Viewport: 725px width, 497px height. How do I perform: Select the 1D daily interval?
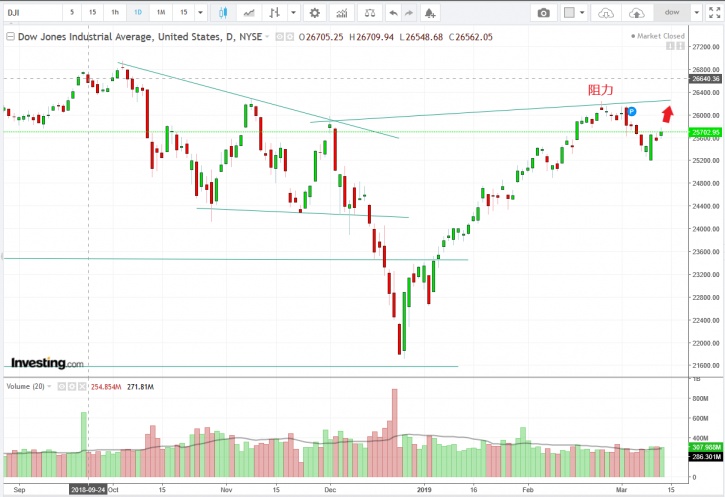click(138, 13)
